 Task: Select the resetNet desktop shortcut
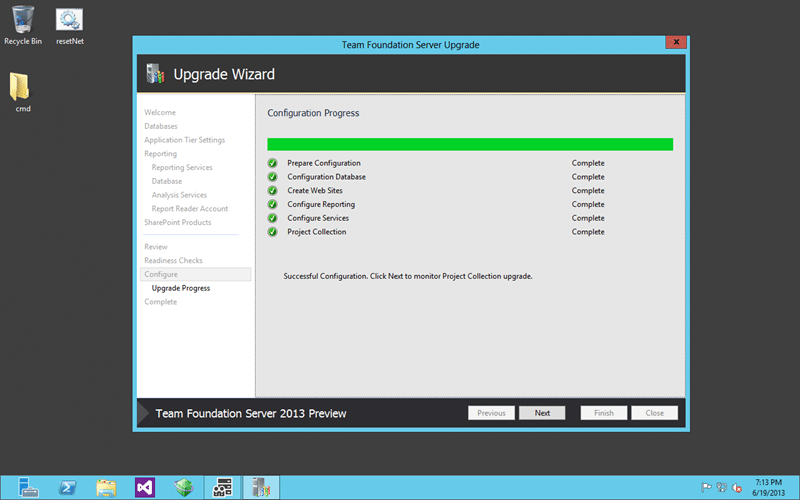tap(69, 27)
